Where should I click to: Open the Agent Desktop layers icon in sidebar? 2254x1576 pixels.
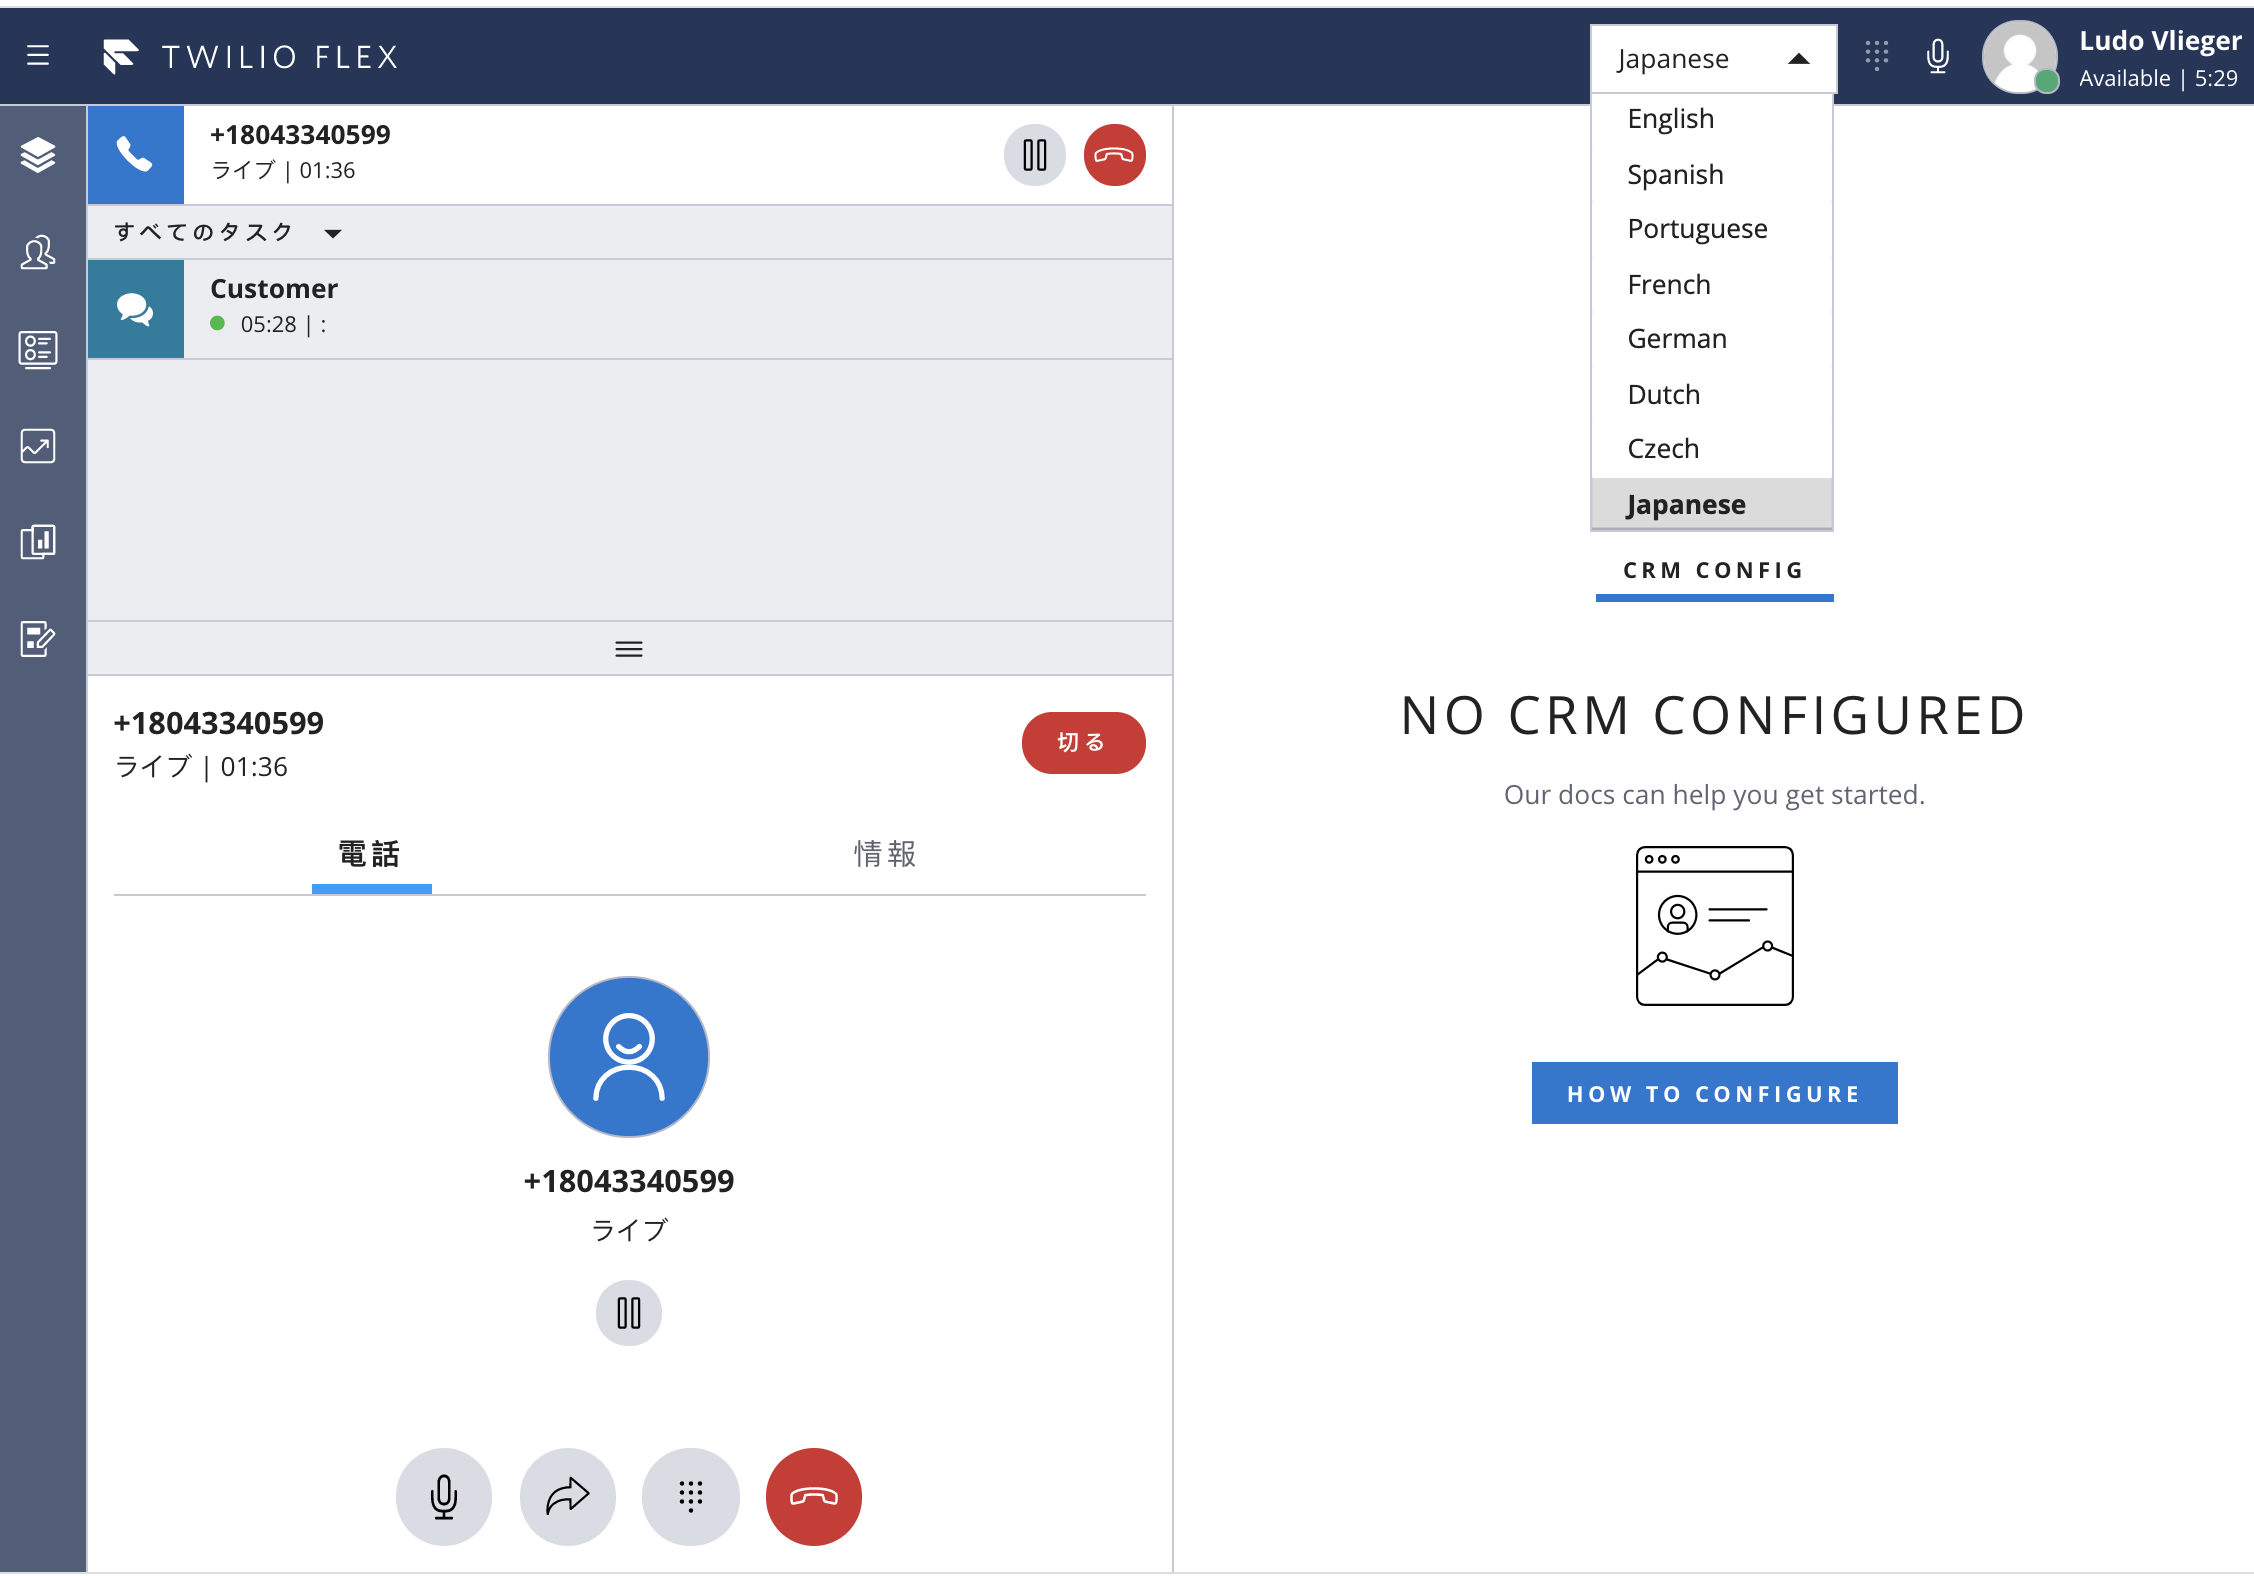click(x=38, y=155)
